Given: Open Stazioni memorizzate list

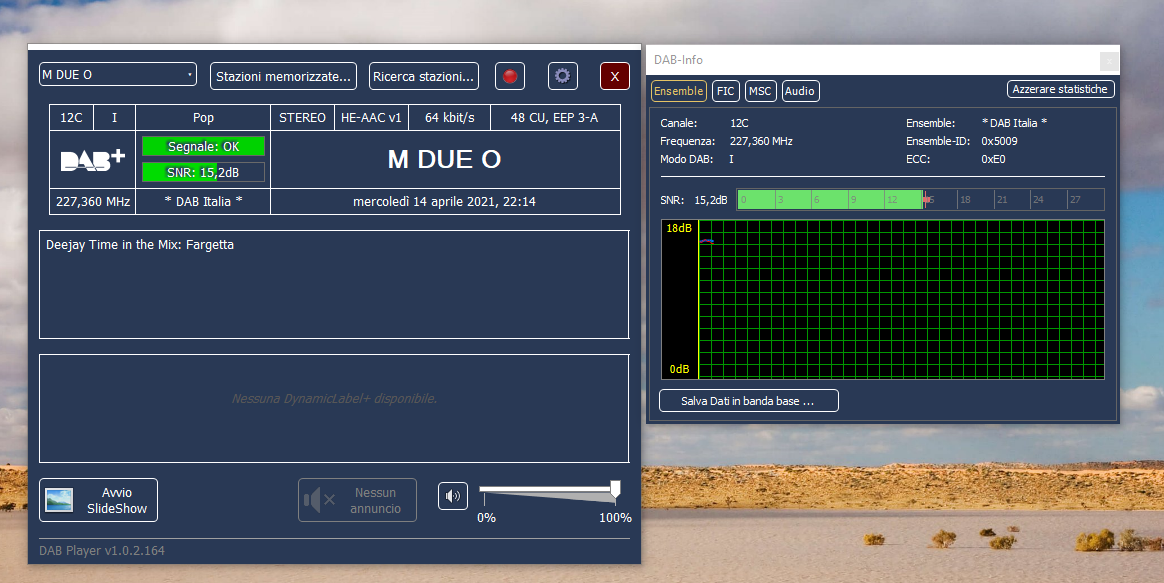Looking at the screenshot, I should [x=284, y=76].
